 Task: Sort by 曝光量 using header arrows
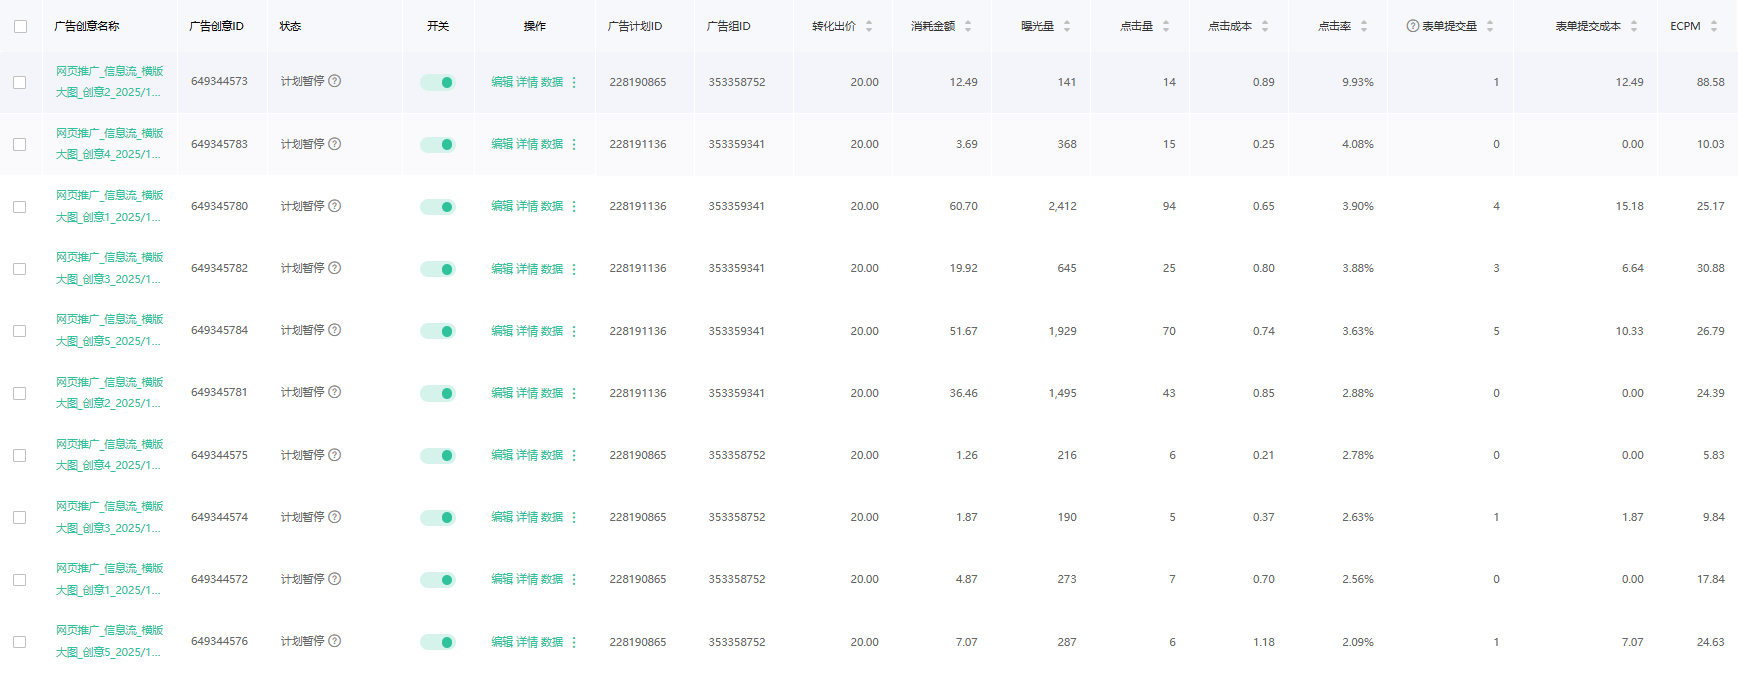tap(1067, 26)
